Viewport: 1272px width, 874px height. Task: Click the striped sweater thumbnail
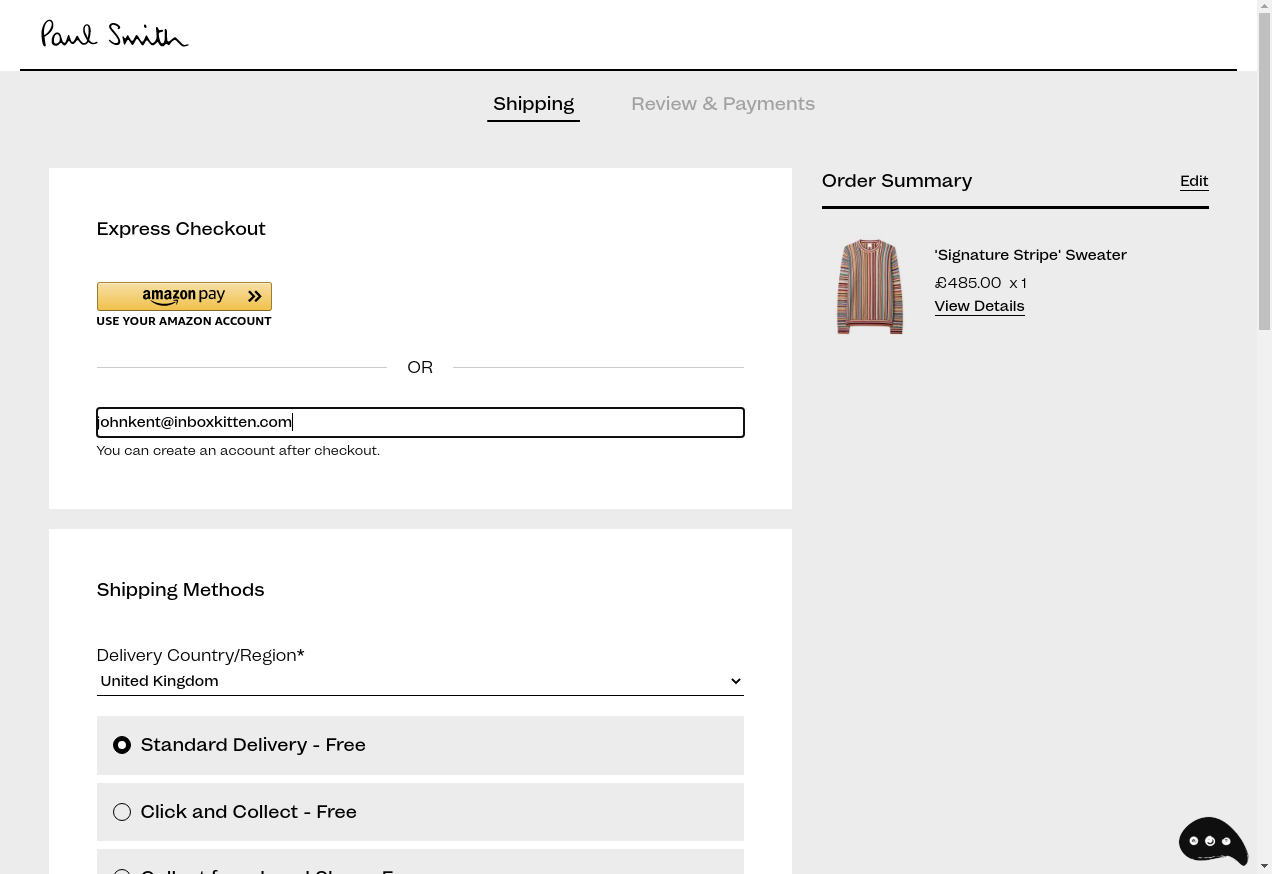coord(870,287)
